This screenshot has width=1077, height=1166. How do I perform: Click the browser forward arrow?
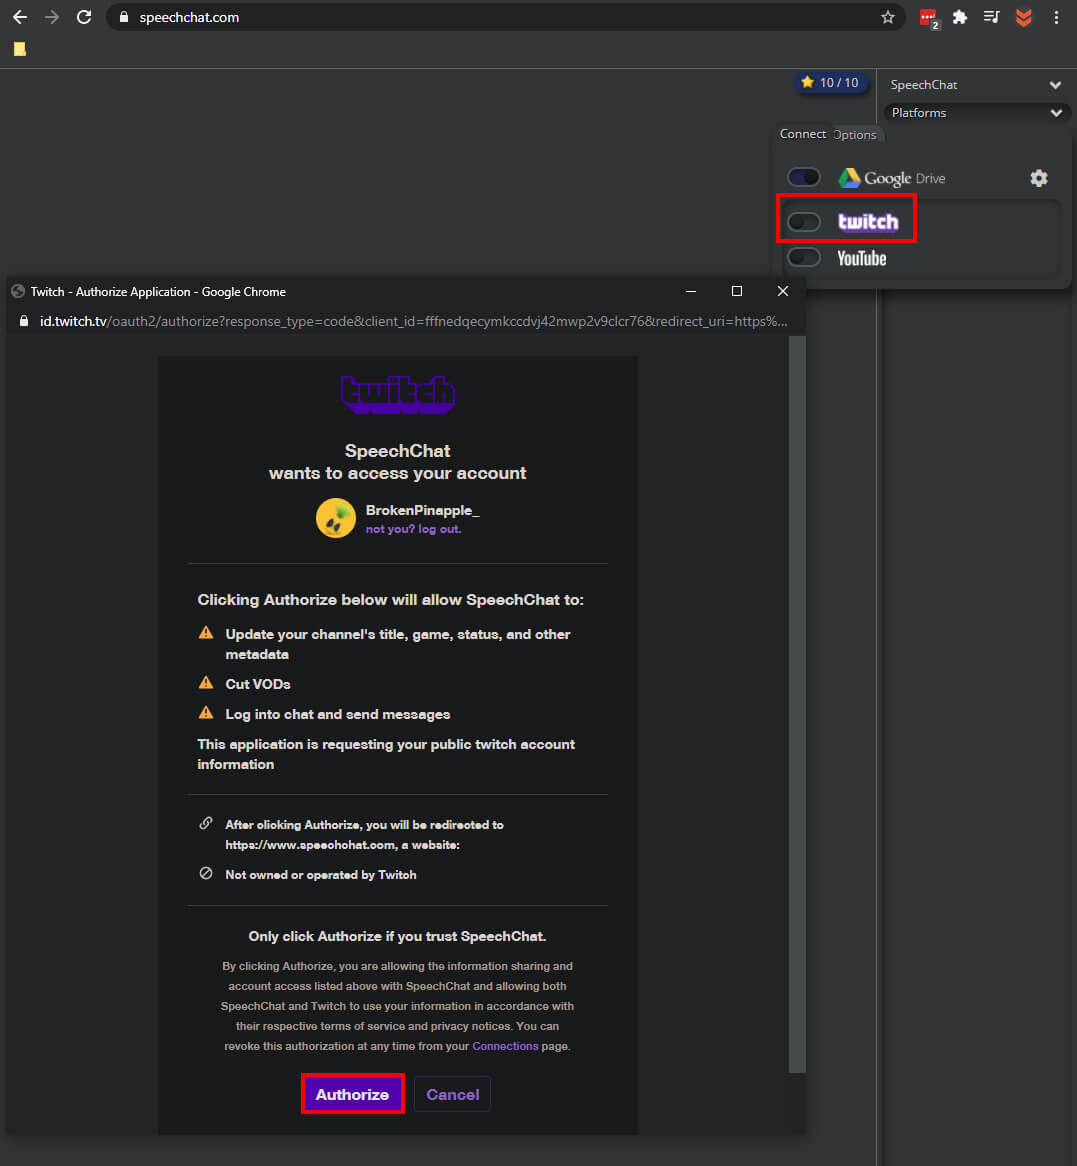point(51,17)
